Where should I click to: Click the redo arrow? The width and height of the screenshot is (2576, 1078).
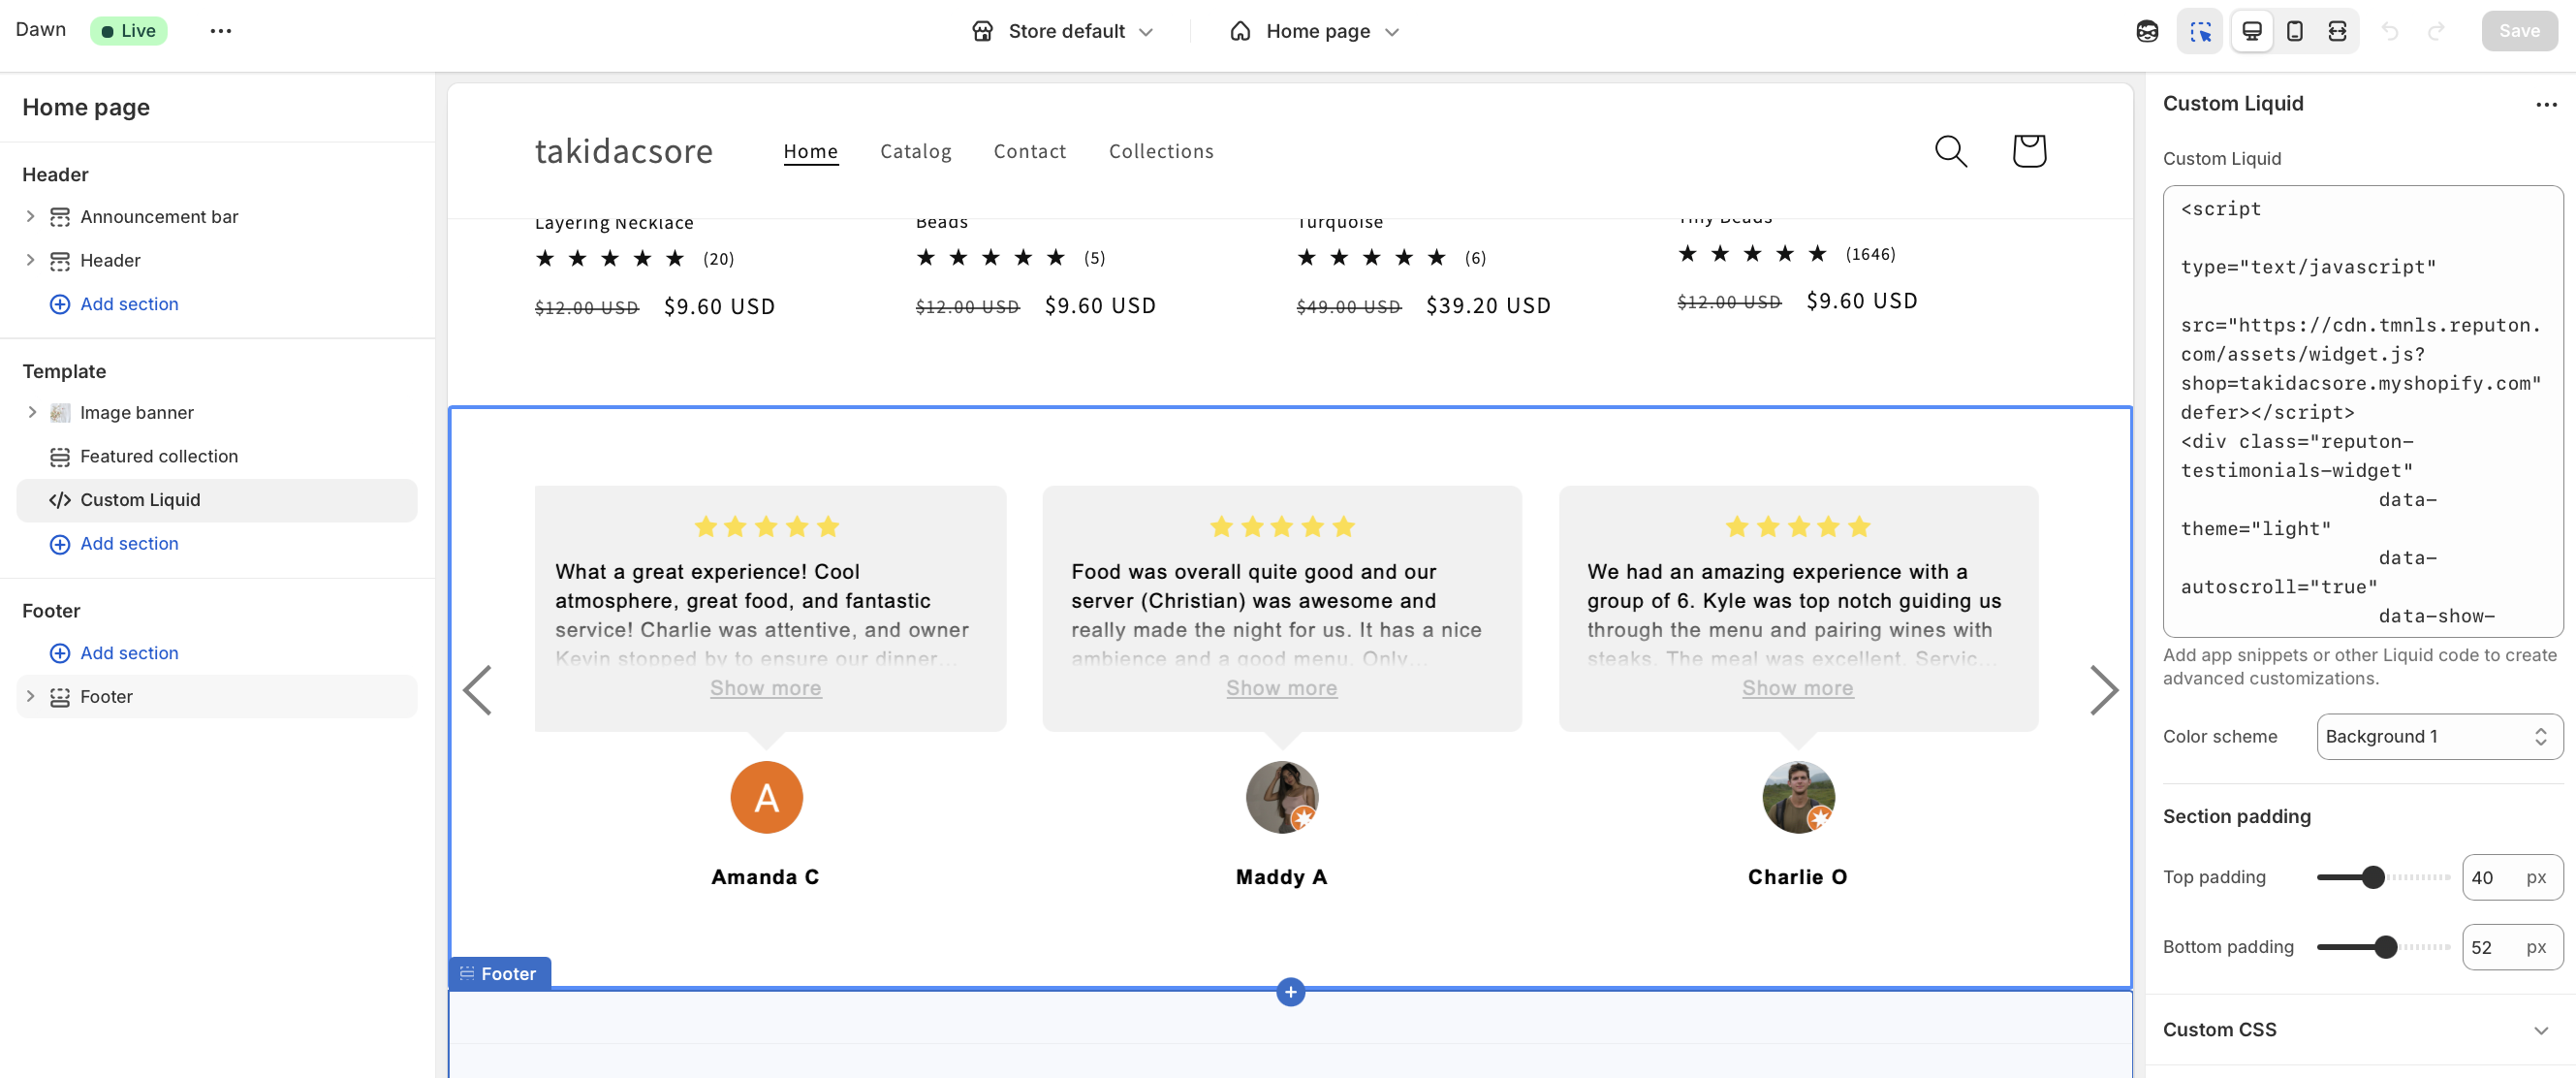coord(2437,31)
